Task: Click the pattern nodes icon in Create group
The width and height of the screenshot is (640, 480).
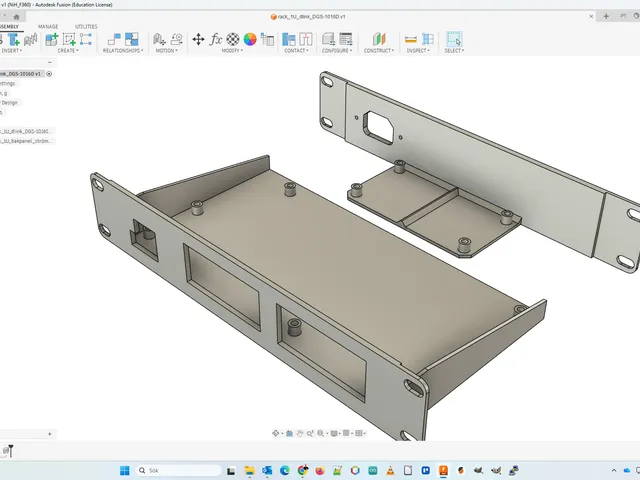Action: [x=86, y=40]
